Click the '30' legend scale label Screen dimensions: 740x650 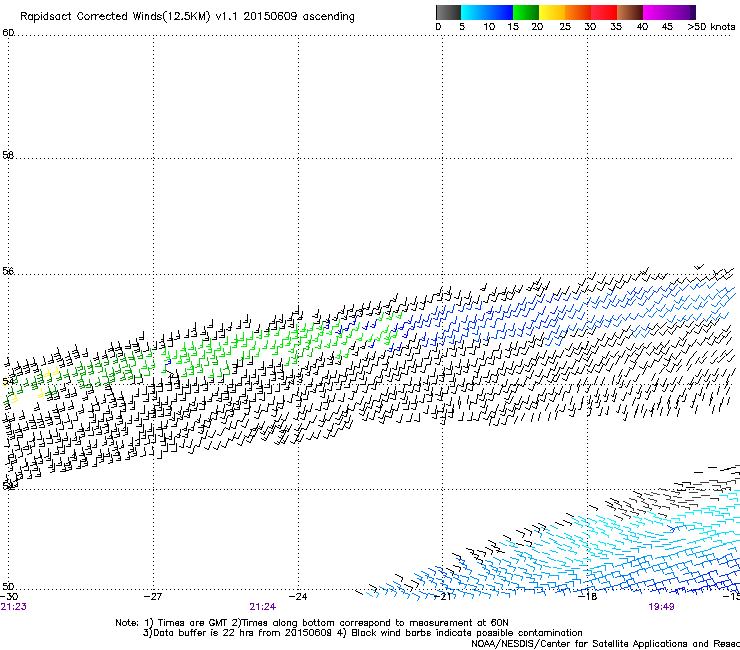click(590, 27)
